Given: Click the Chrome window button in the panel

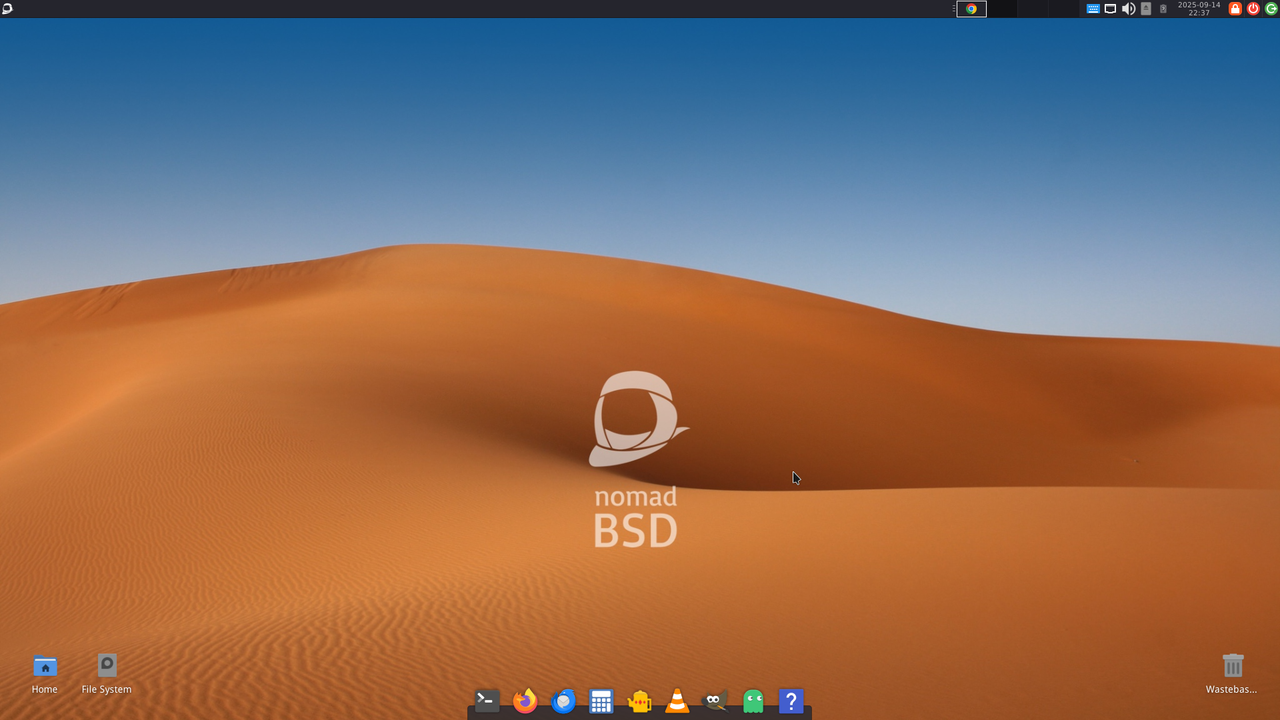Looking at the screenshot, I should 972,9.
